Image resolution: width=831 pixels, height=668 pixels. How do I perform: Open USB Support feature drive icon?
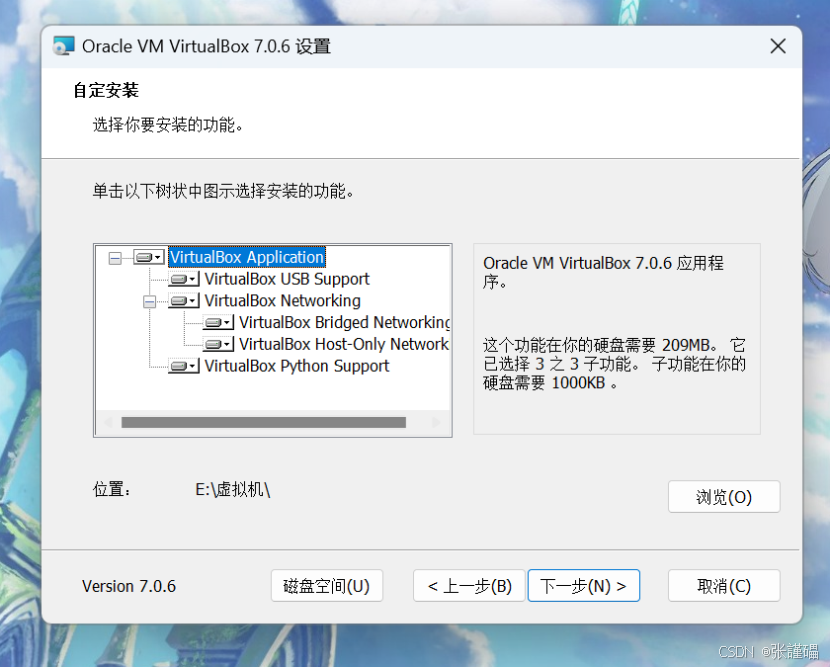tap(183, 279)
